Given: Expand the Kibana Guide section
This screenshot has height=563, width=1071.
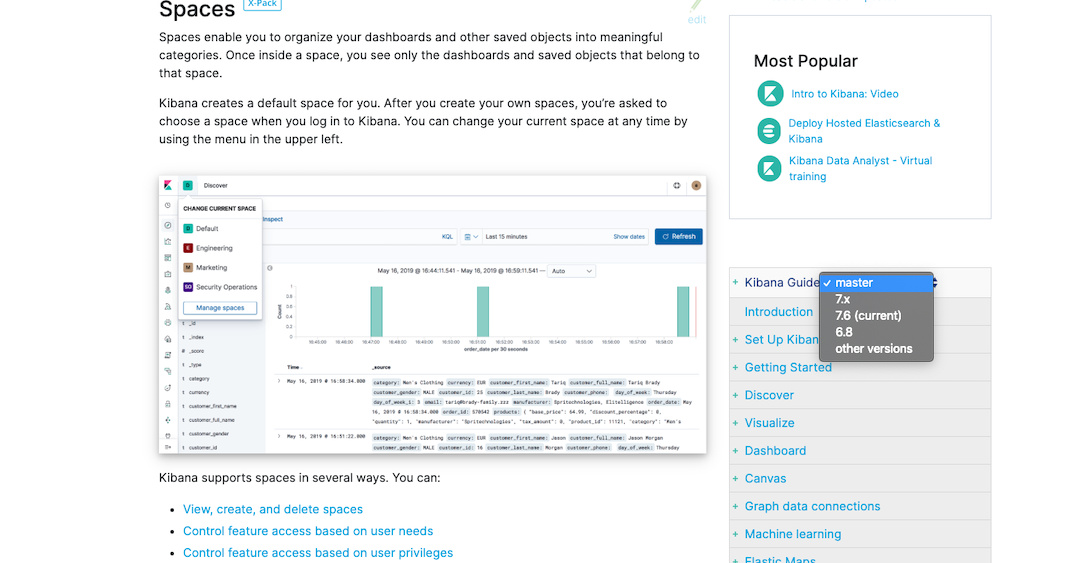Looking at the screenshot, I should tap(736, 282).
